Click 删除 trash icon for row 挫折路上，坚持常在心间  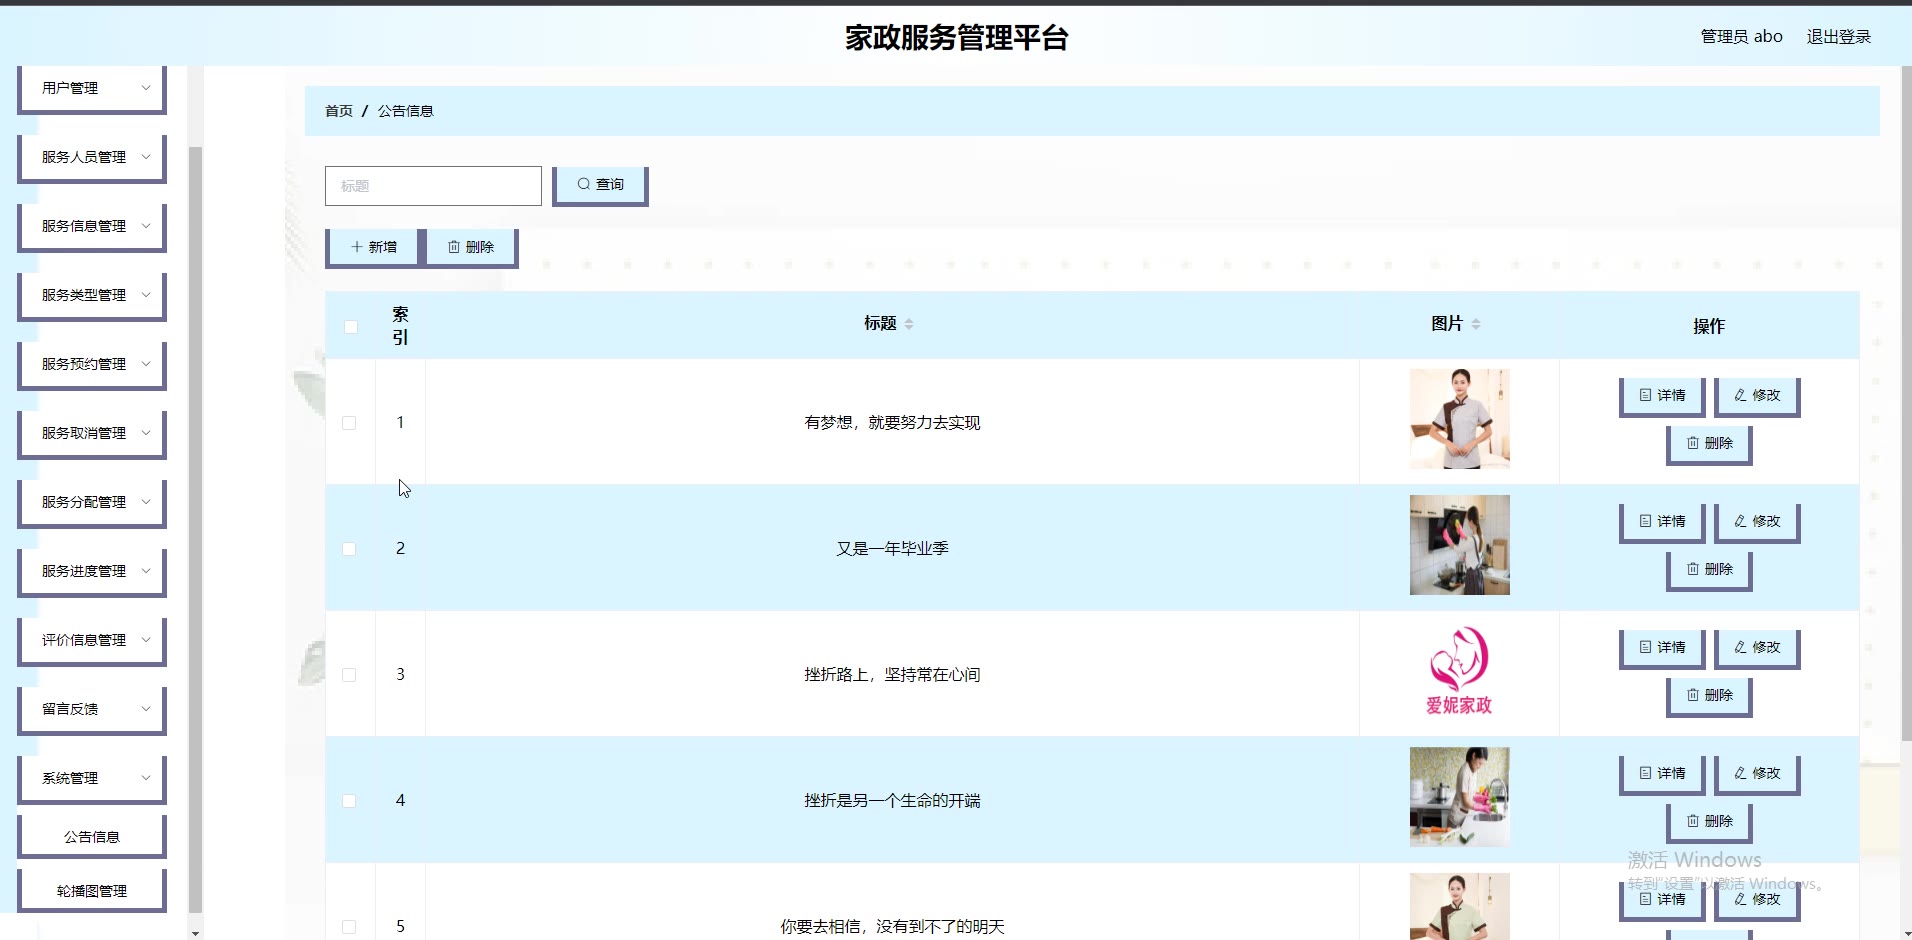[x=1693, y=695]
